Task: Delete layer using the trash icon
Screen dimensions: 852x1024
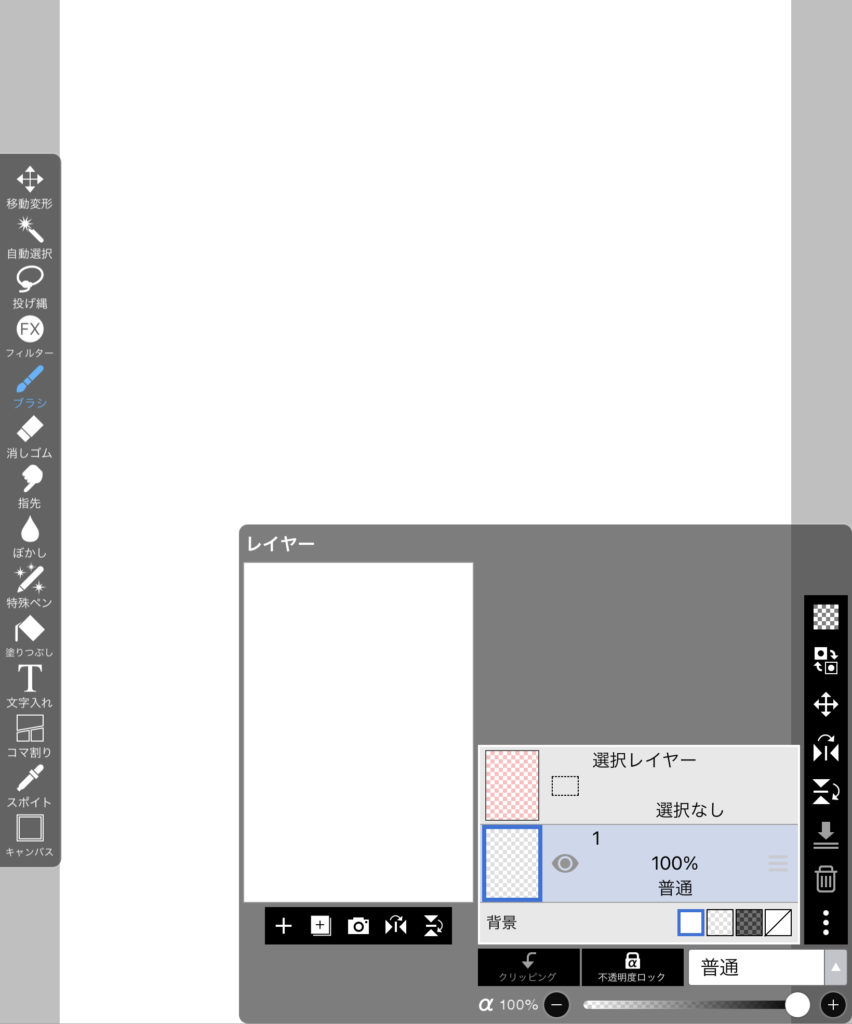Action: (x=825, y=879)
